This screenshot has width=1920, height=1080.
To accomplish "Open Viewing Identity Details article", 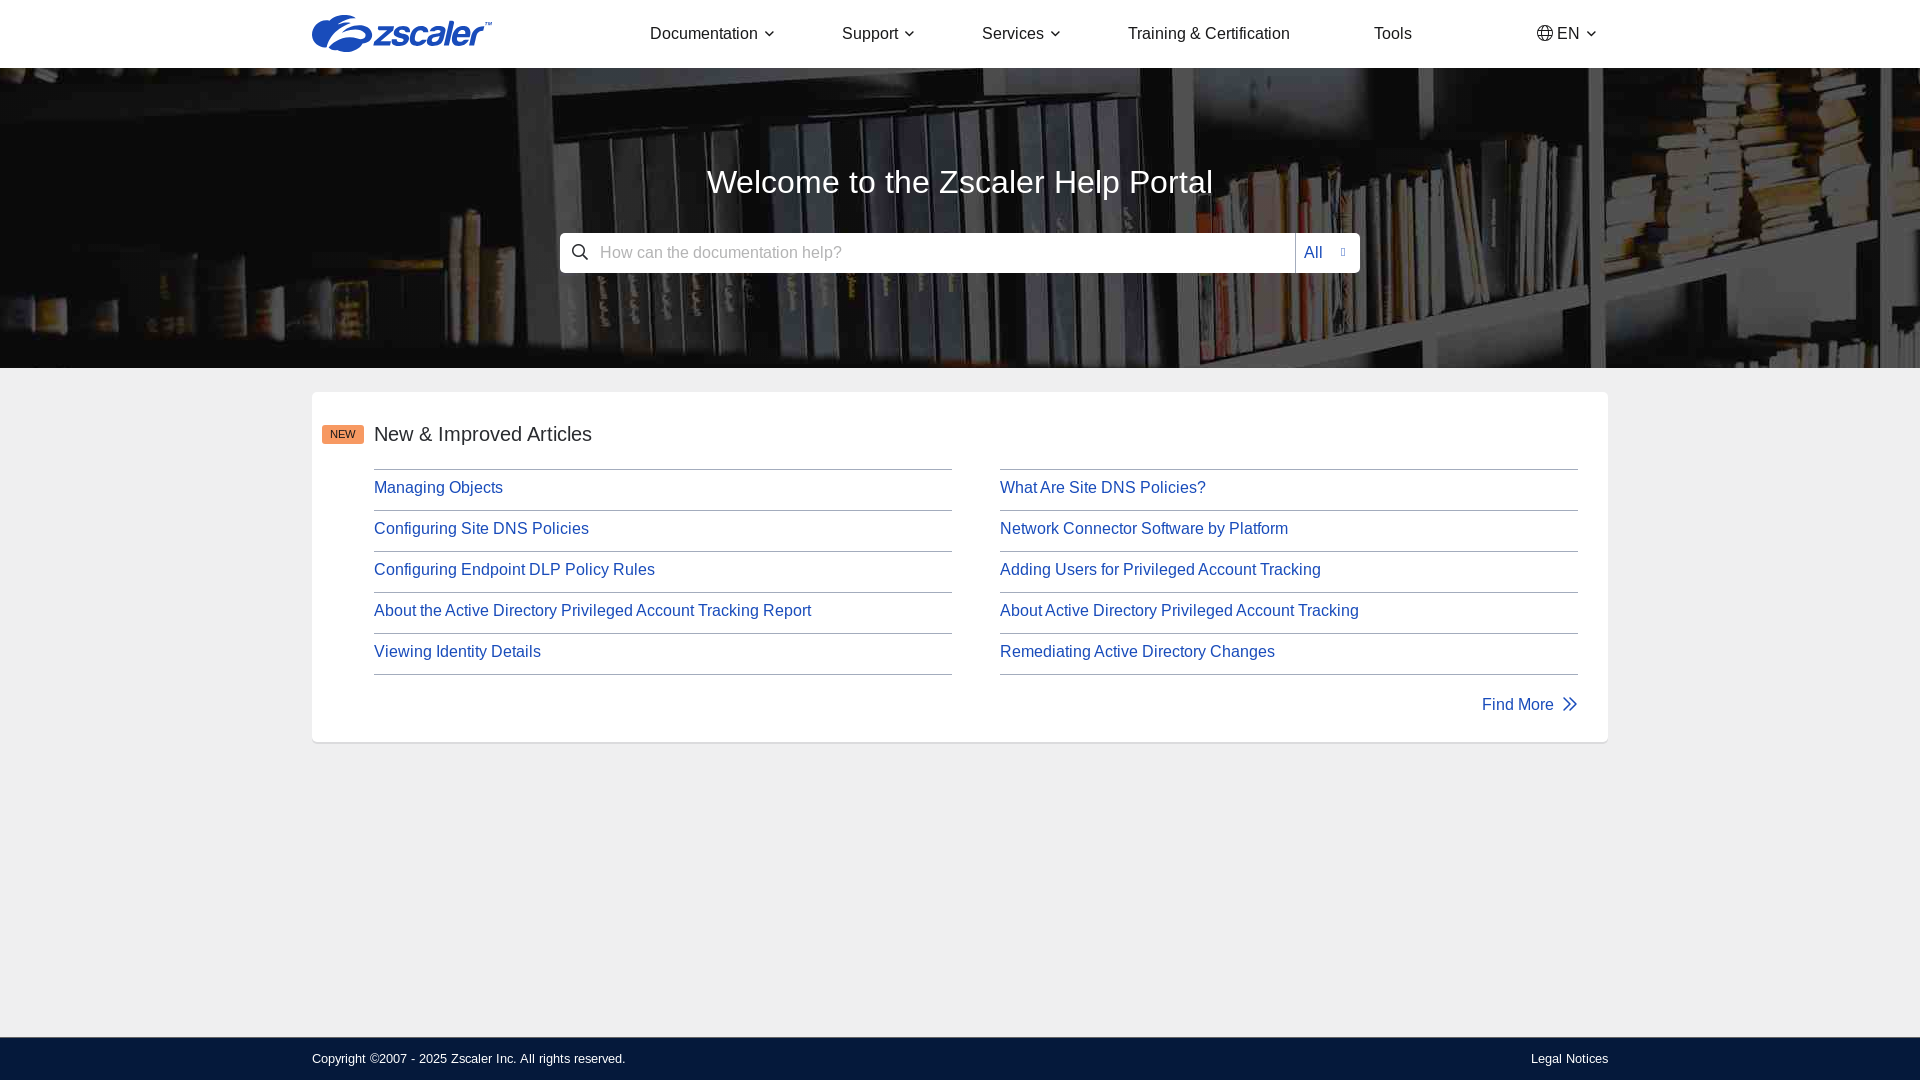I will pyautogui.click(x=457, y=652).
